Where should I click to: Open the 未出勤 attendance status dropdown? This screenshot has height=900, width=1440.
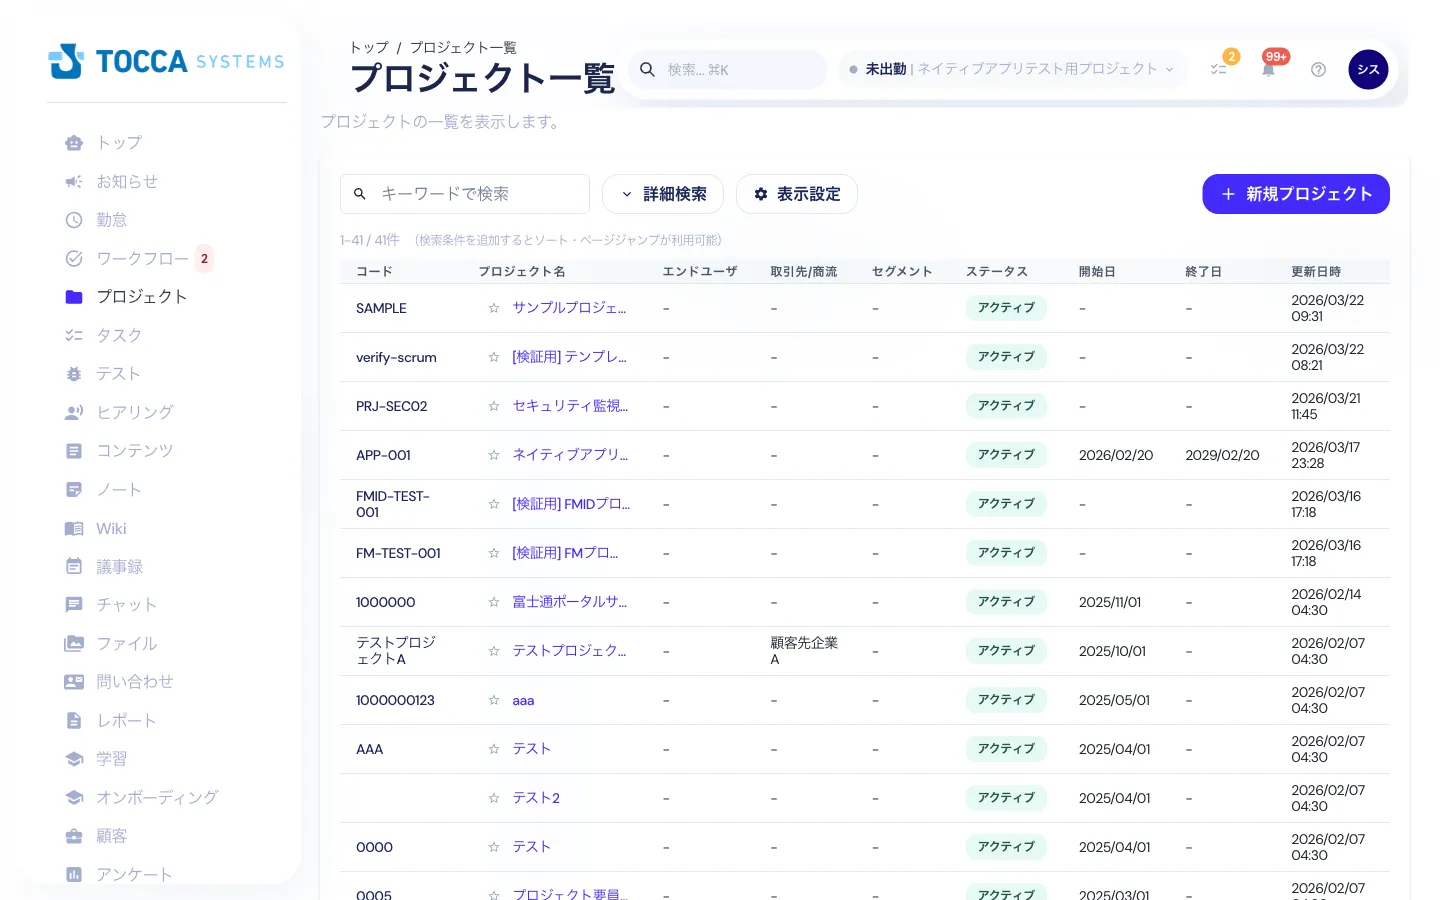click(x=886, y=69)
